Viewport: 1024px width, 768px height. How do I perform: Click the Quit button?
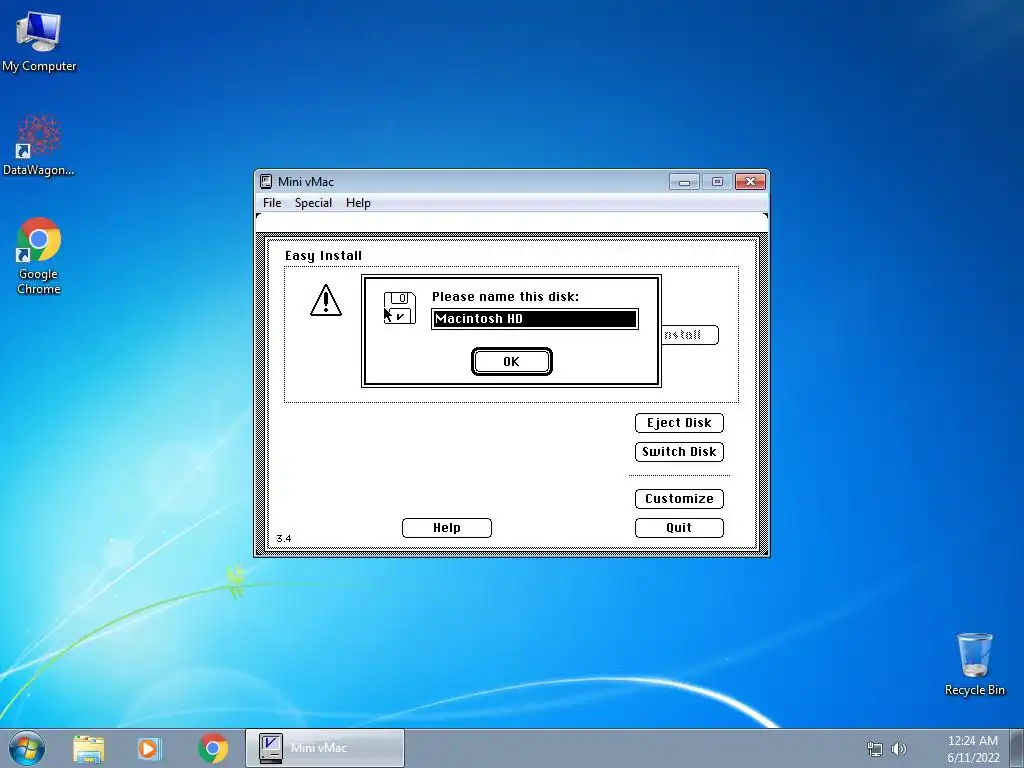(679, 528)
